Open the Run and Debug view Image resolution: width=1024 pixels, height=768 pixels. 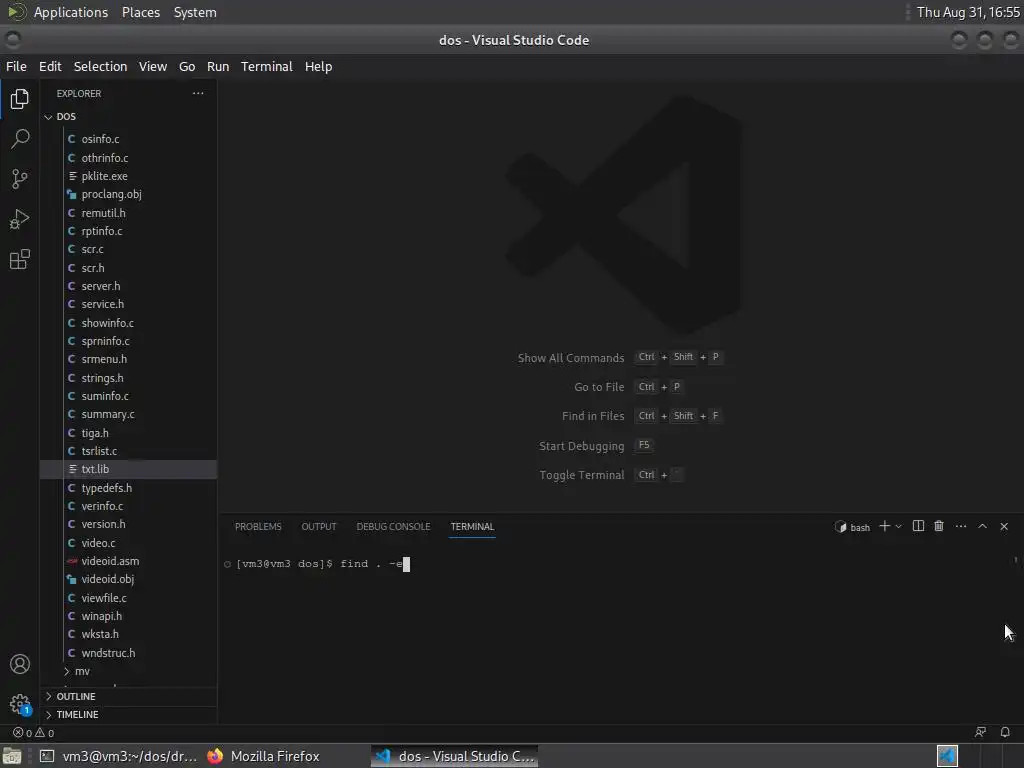tap(20, 219)
